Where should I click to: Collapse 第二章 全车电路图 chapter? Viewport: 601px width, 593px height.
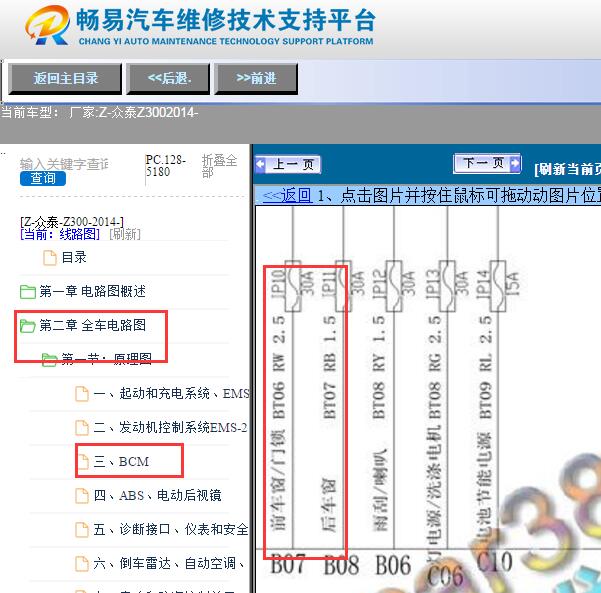pyautogui.click(x=92, y=325)
